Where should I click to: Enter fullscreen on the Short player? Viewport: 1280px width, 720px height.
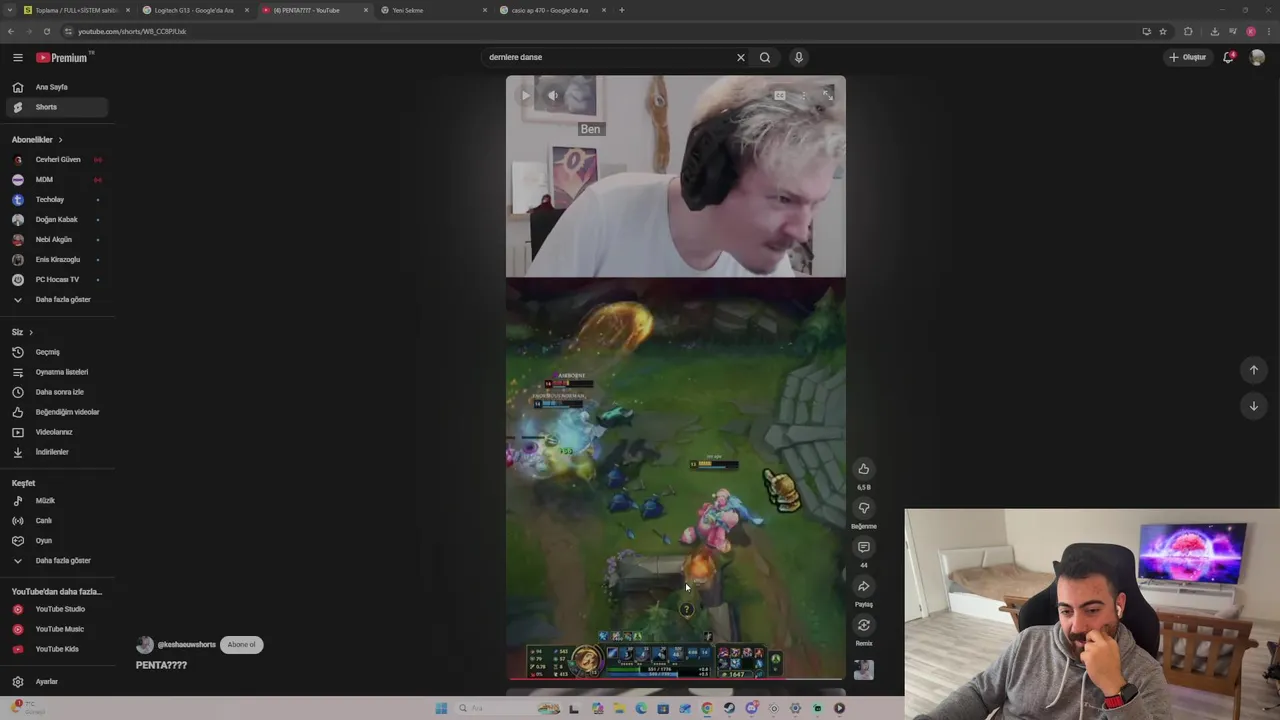pos(827,96)
